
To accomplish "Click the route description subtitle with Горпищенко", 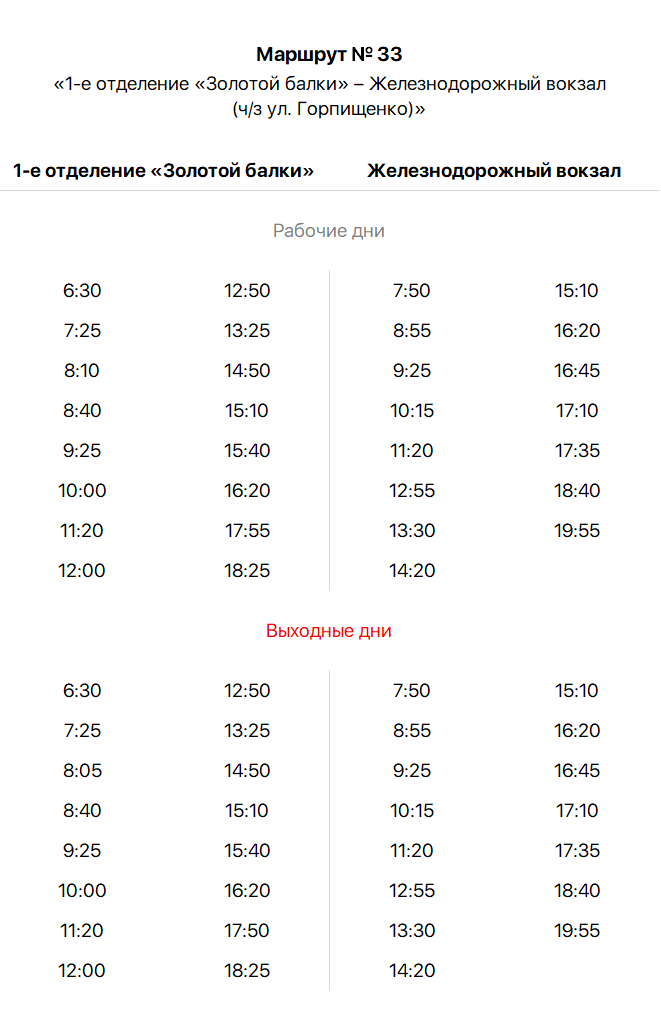I will tap(330, 96).
